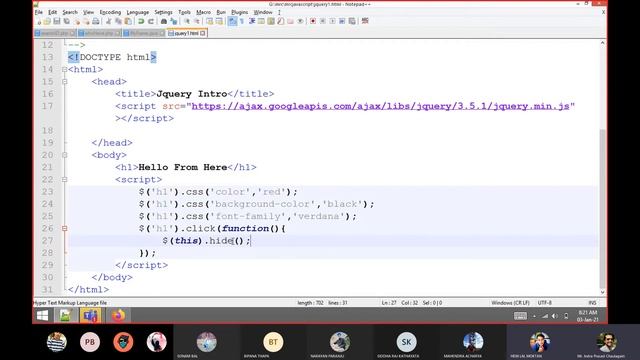Click the Stop macro recording icon
Image resolution: width=640 pixels, height=360 pixels.
(323, 21)
